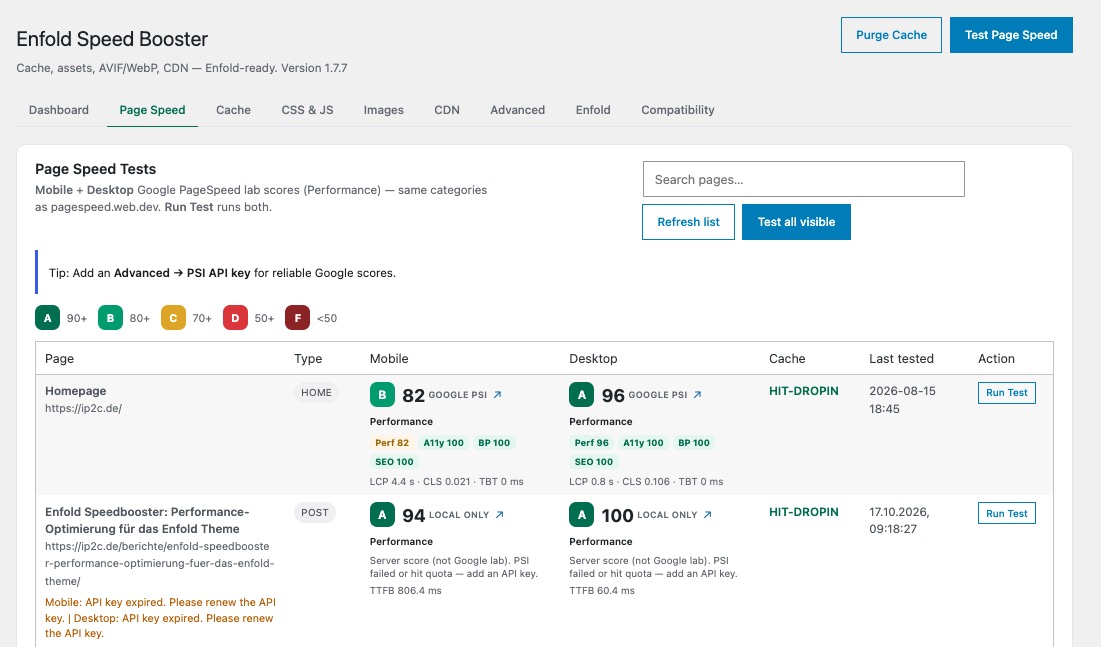
Task: Switch to the CDN tab
Action: coord(447,110)
